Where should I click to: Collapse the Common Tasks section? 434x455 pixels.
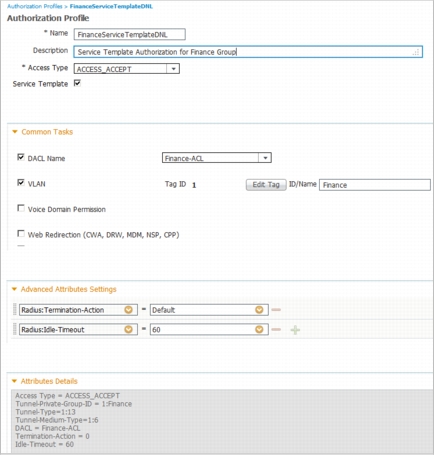tap(15, 132)
